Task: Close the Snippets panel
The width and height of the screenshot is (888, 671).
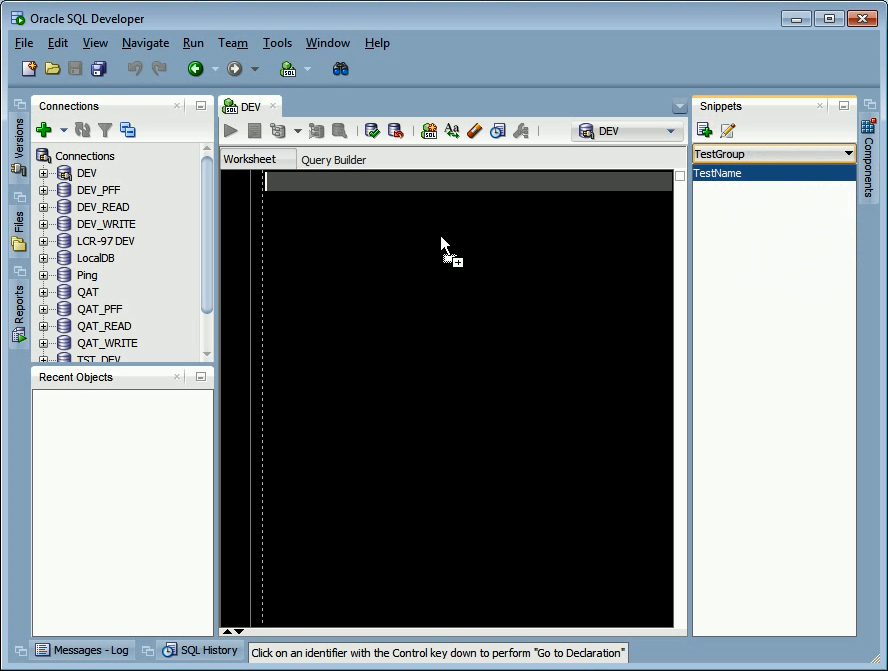Action: click(x=819, y=105)
